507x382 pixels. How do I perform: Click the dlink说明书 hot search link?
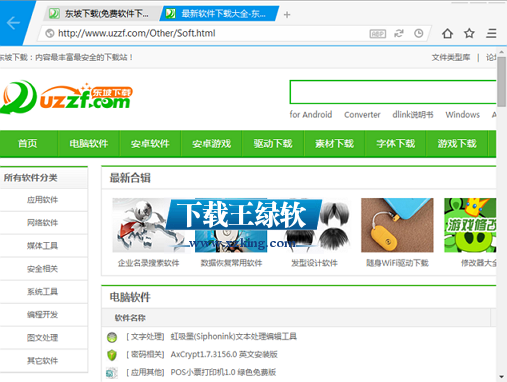pos(413,115)
